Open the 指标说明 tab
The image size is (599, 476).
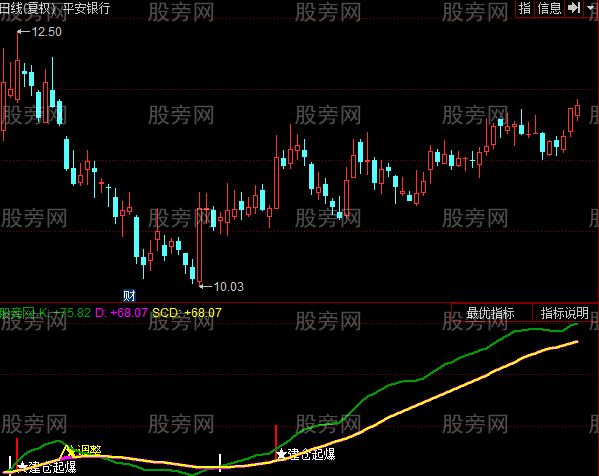[x=564, y=313]
